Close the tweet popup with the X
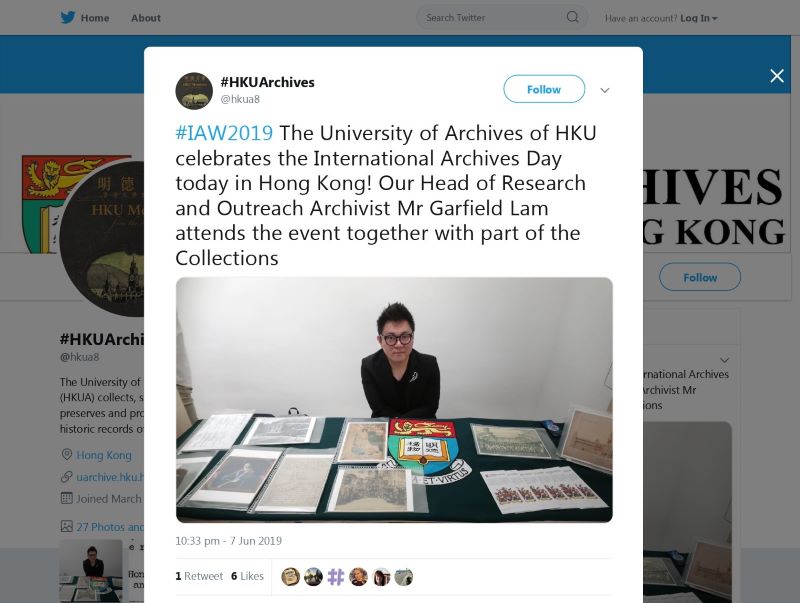The height and width of the screenshot is (603, 800). point(777,76)
